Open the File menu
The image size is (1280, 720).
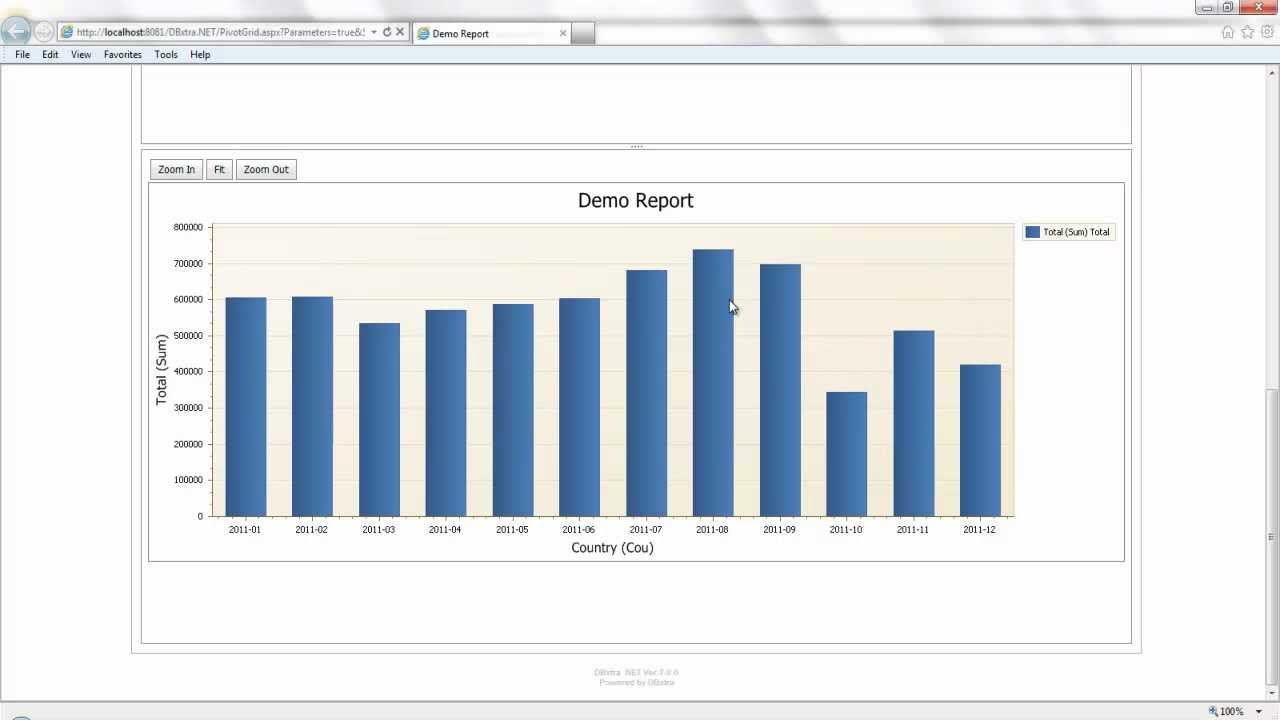point(22,54)
